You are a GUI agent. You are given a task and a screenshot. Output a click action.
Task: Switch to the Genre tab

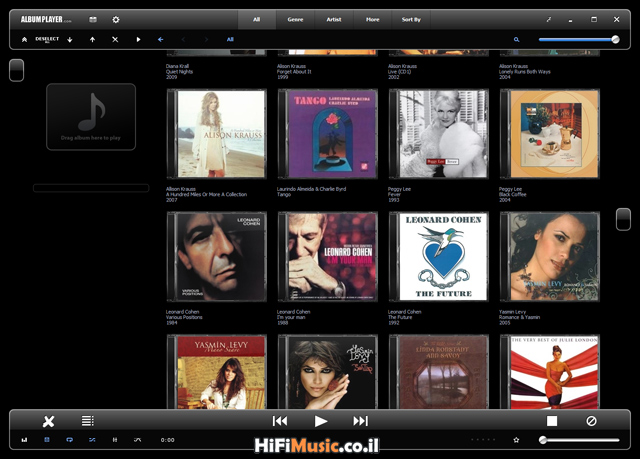(x=295, y=19)
